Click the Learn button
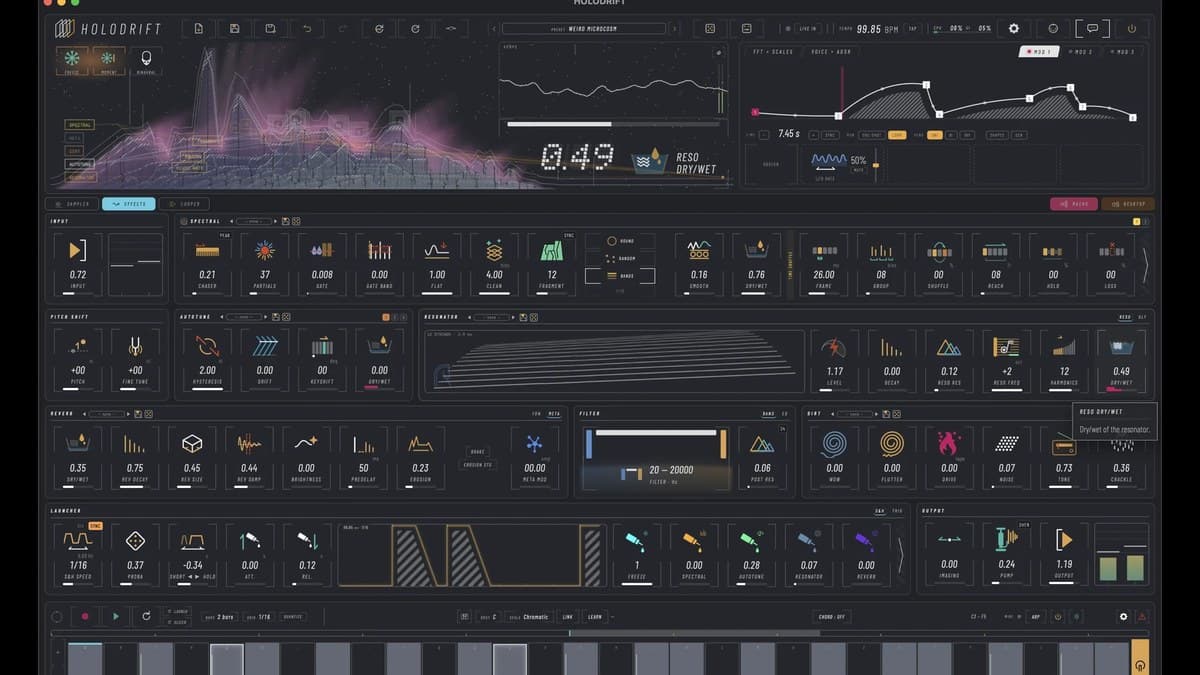 point(595,617)
